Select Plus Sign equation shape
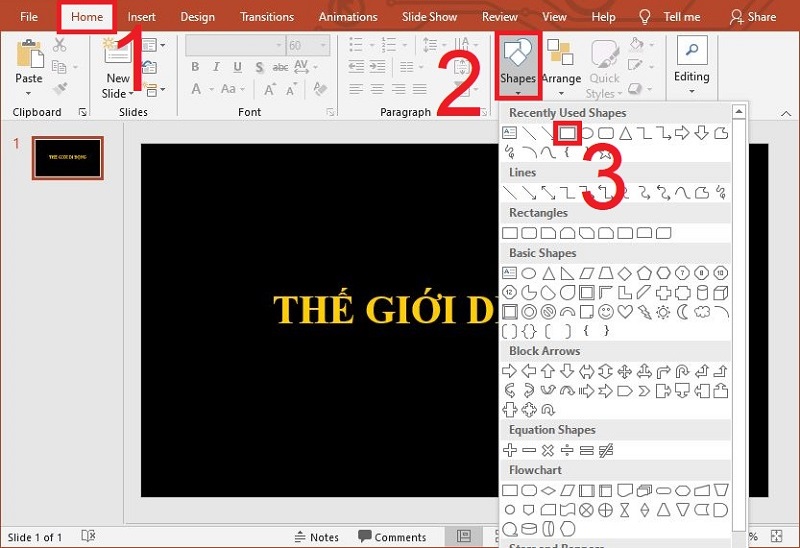The width and height of the screenshot is (800, 548). click(510, 450)
